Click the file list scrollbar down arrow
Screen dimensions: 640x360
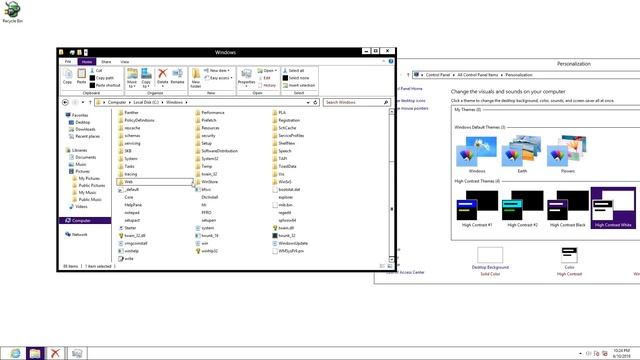click(391, 259)
